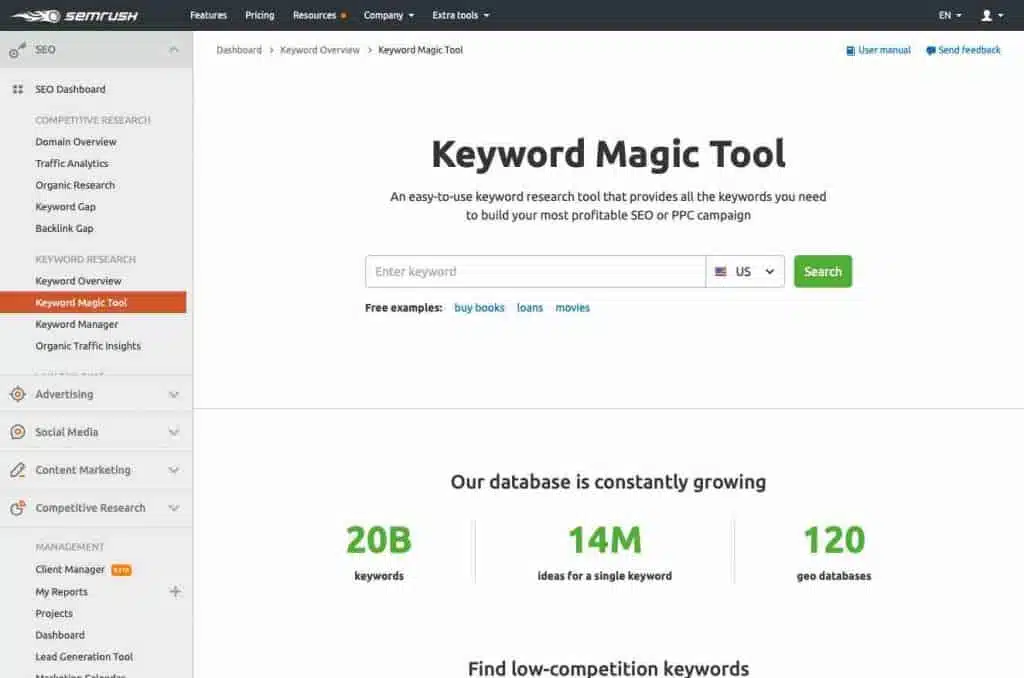Open Traffic Analytics in sidebar
Image resolution: width=1024 pixels, height=678 pixels.
[x=72, y=163]
